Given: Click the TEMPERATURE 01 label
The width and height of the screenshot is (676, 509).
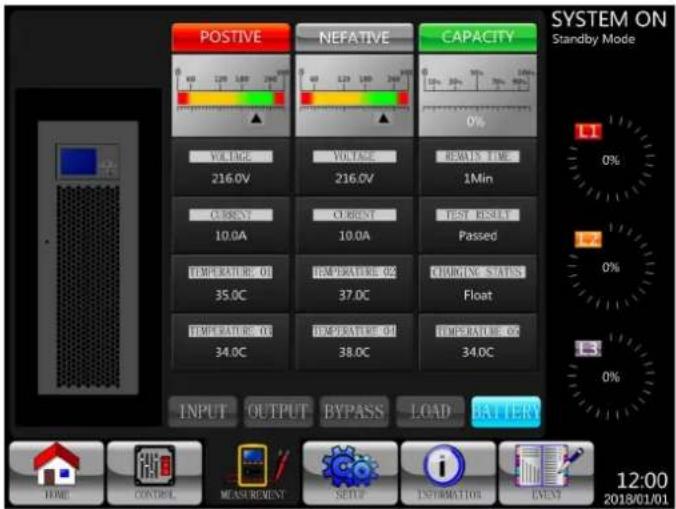Looking at the screenshot, I should [x=231, y=272].
